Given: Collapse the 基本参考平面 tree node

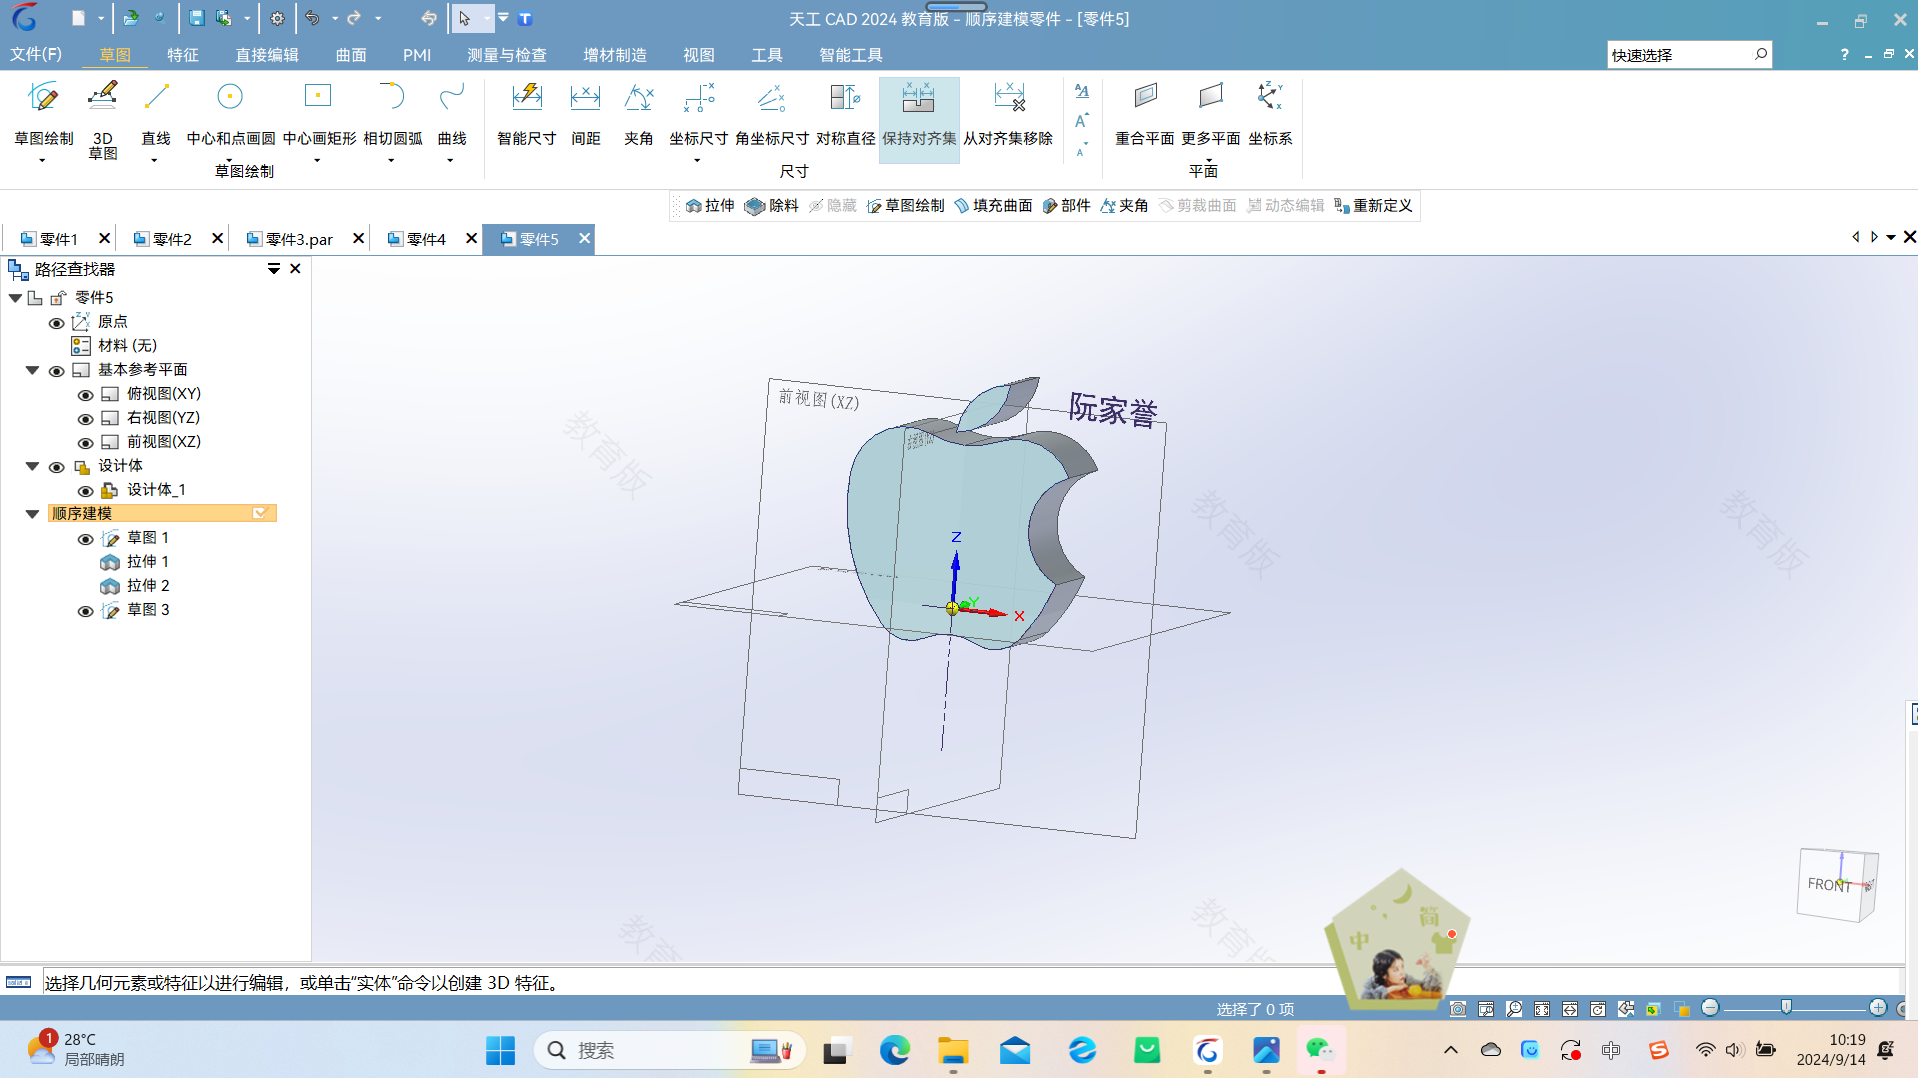Looking at the screenshot, I should tap(32, 370).
